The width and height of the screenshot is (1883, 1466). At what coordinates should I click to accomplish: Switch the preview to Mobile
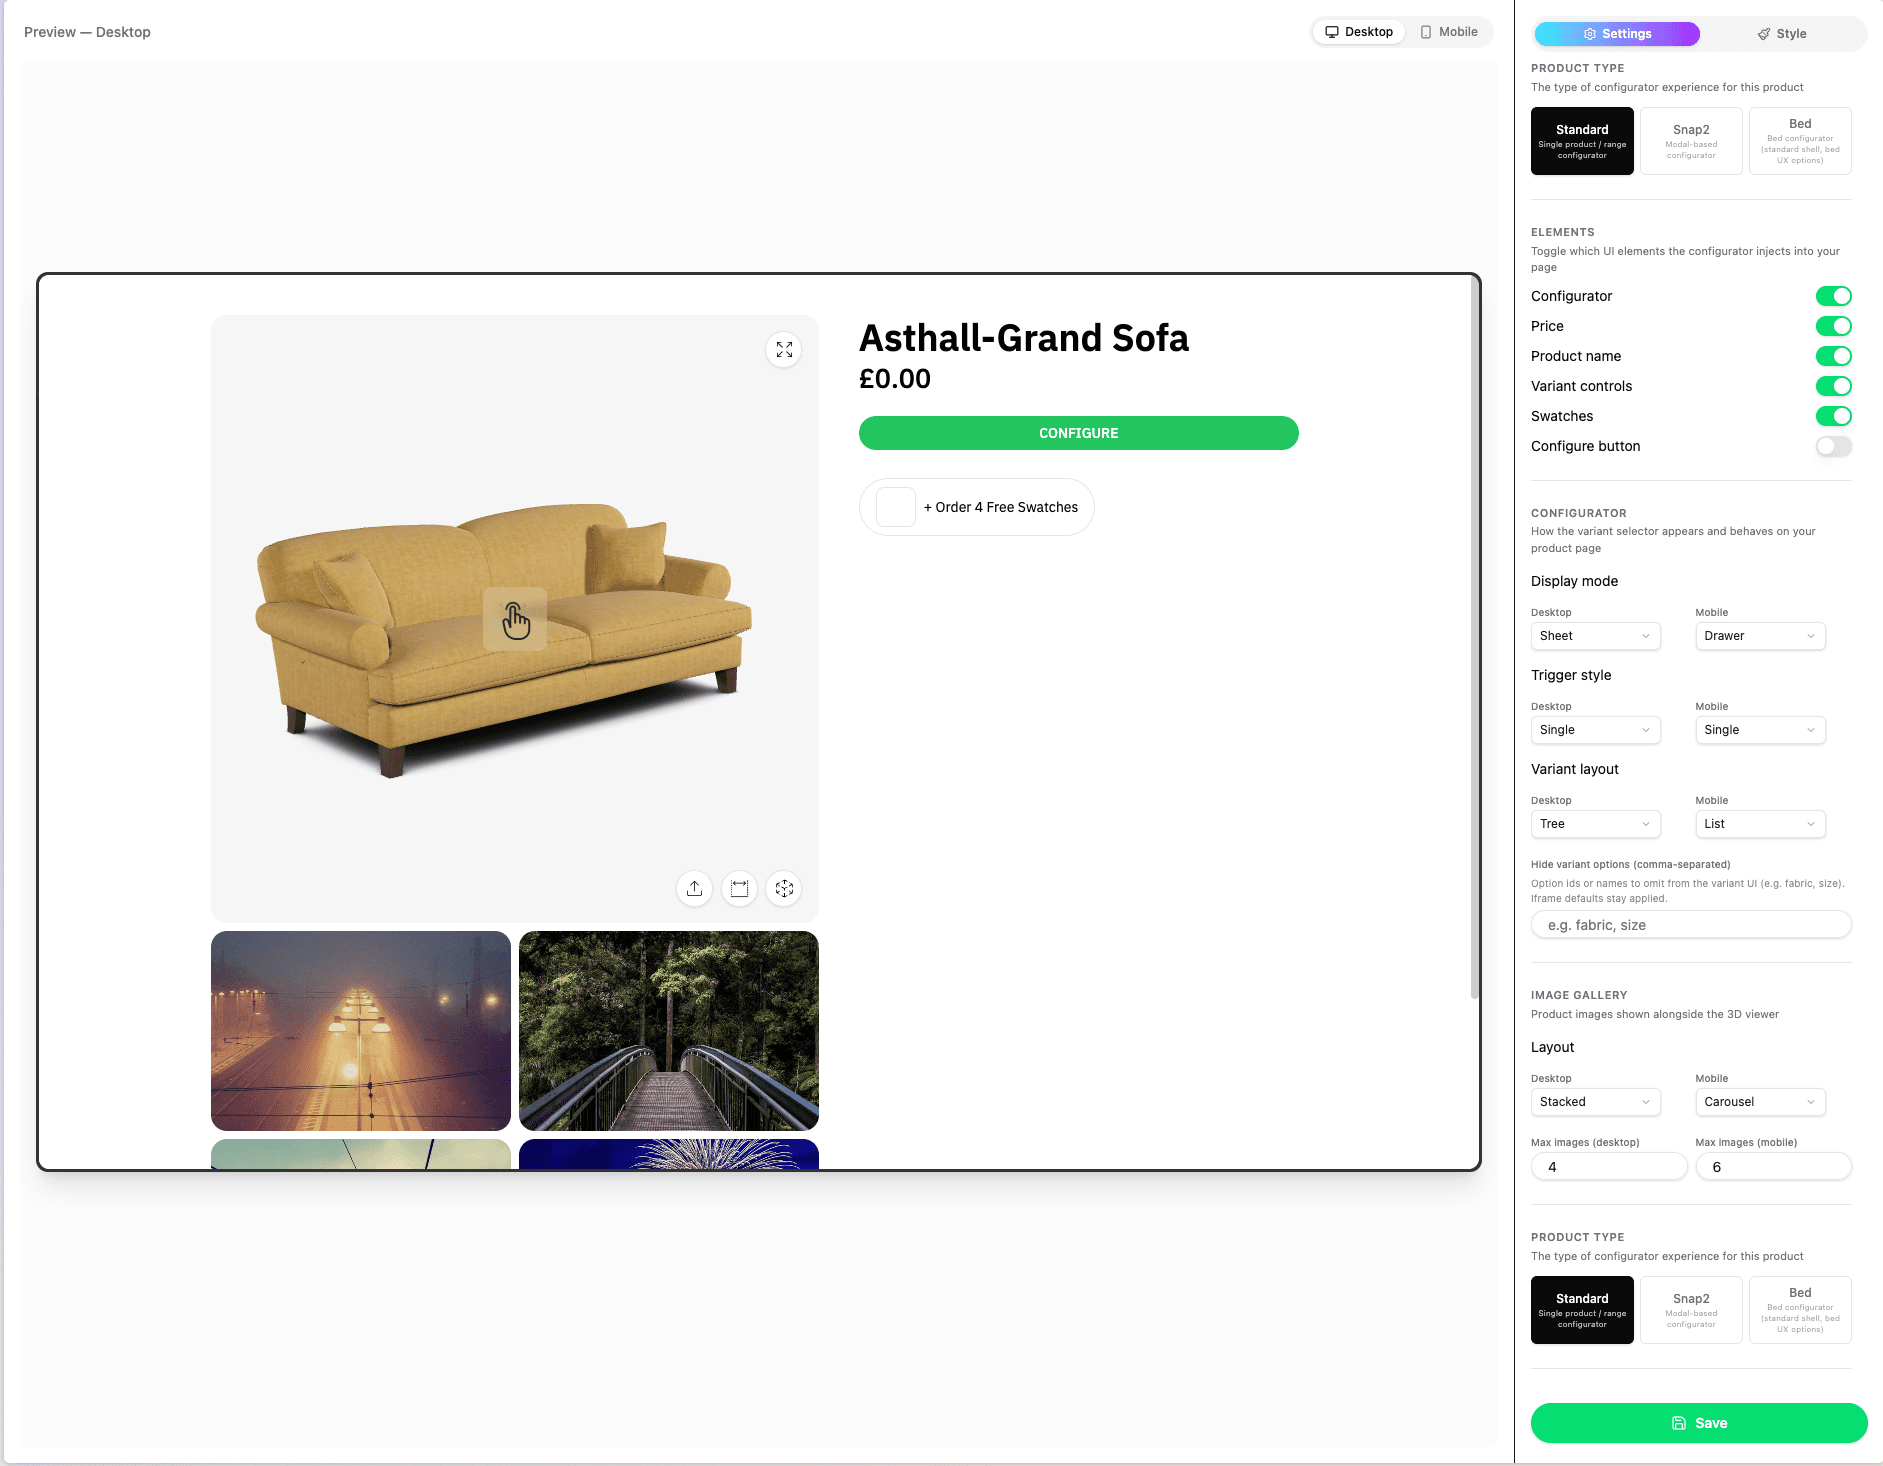click(1449, 32)
